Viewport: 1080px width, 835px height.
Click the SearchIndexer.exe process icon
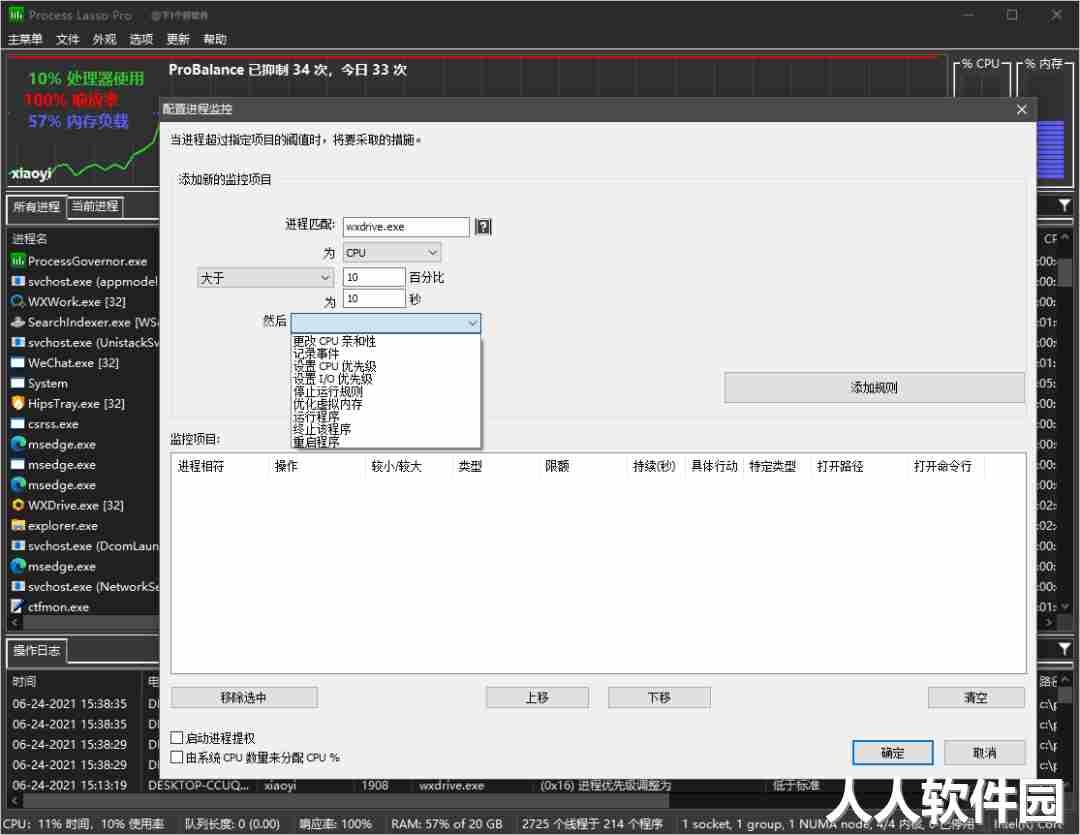tap(18, 322)
